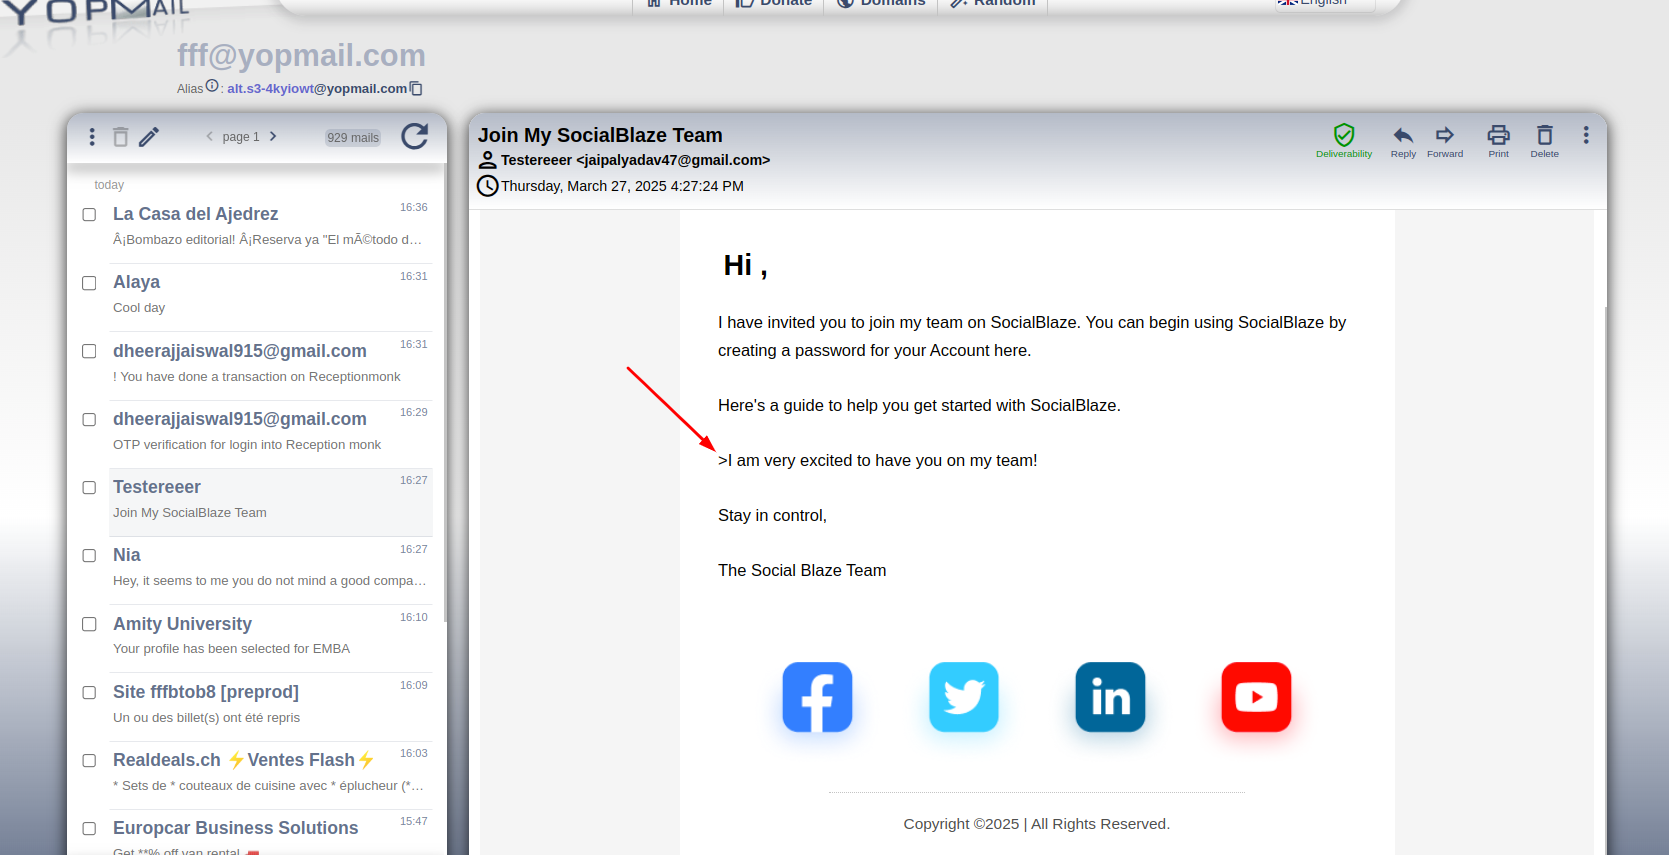1669x855 pixels.
Task: Open the Domains menu item
Action: click(880, 3)
